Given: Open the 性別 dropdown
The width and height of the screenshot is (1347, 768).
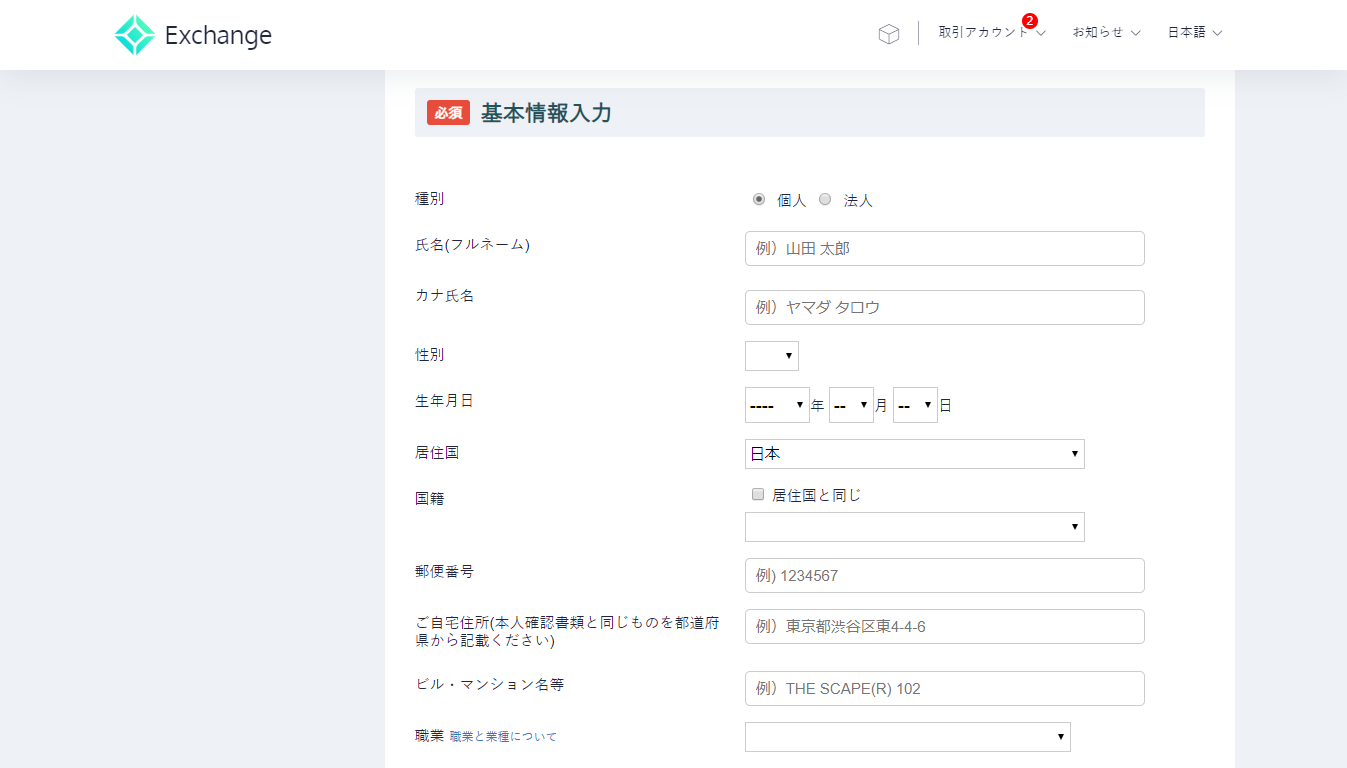Looking at the screenshot, I should pos(771,355).
